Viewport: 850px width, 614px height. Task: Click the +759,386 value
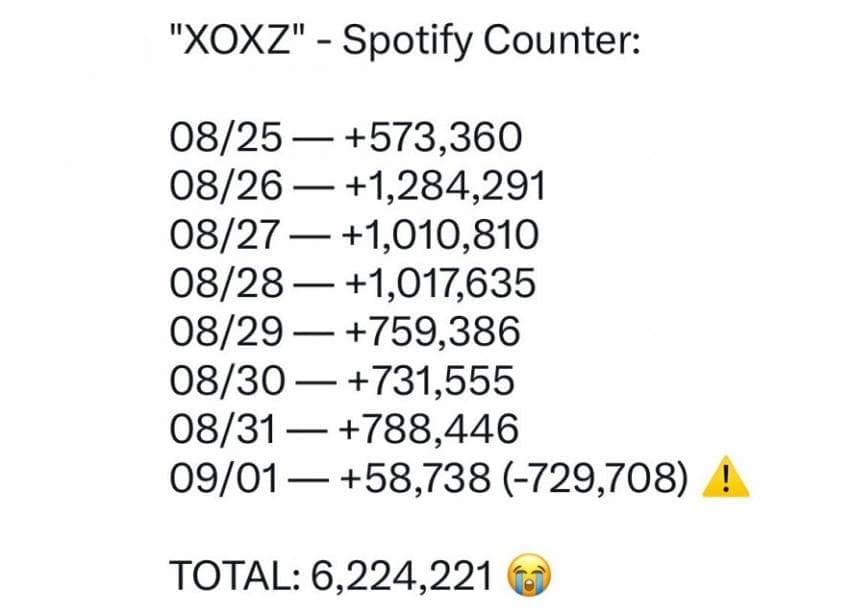[433, 332]
